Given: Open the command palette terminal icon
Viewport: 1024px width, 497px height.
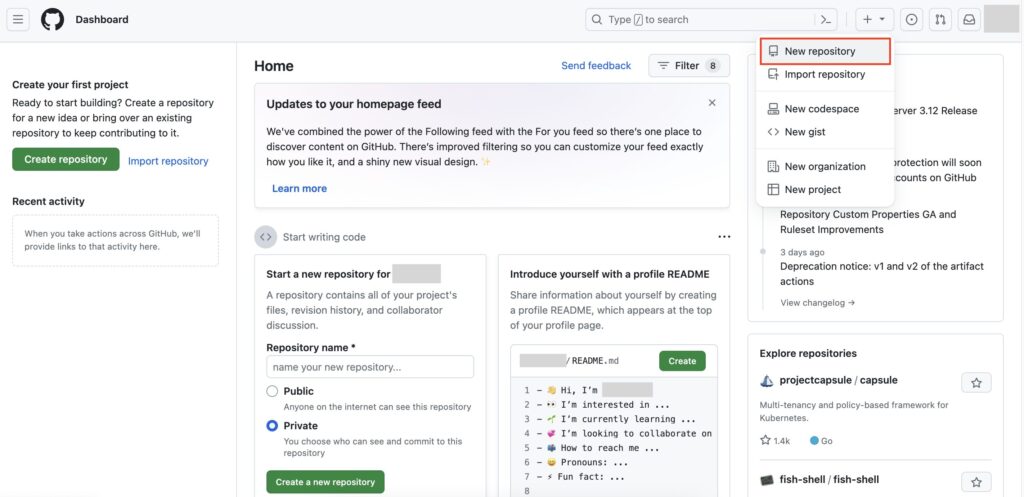Looking at the screenshot, I should click(826, 20).
